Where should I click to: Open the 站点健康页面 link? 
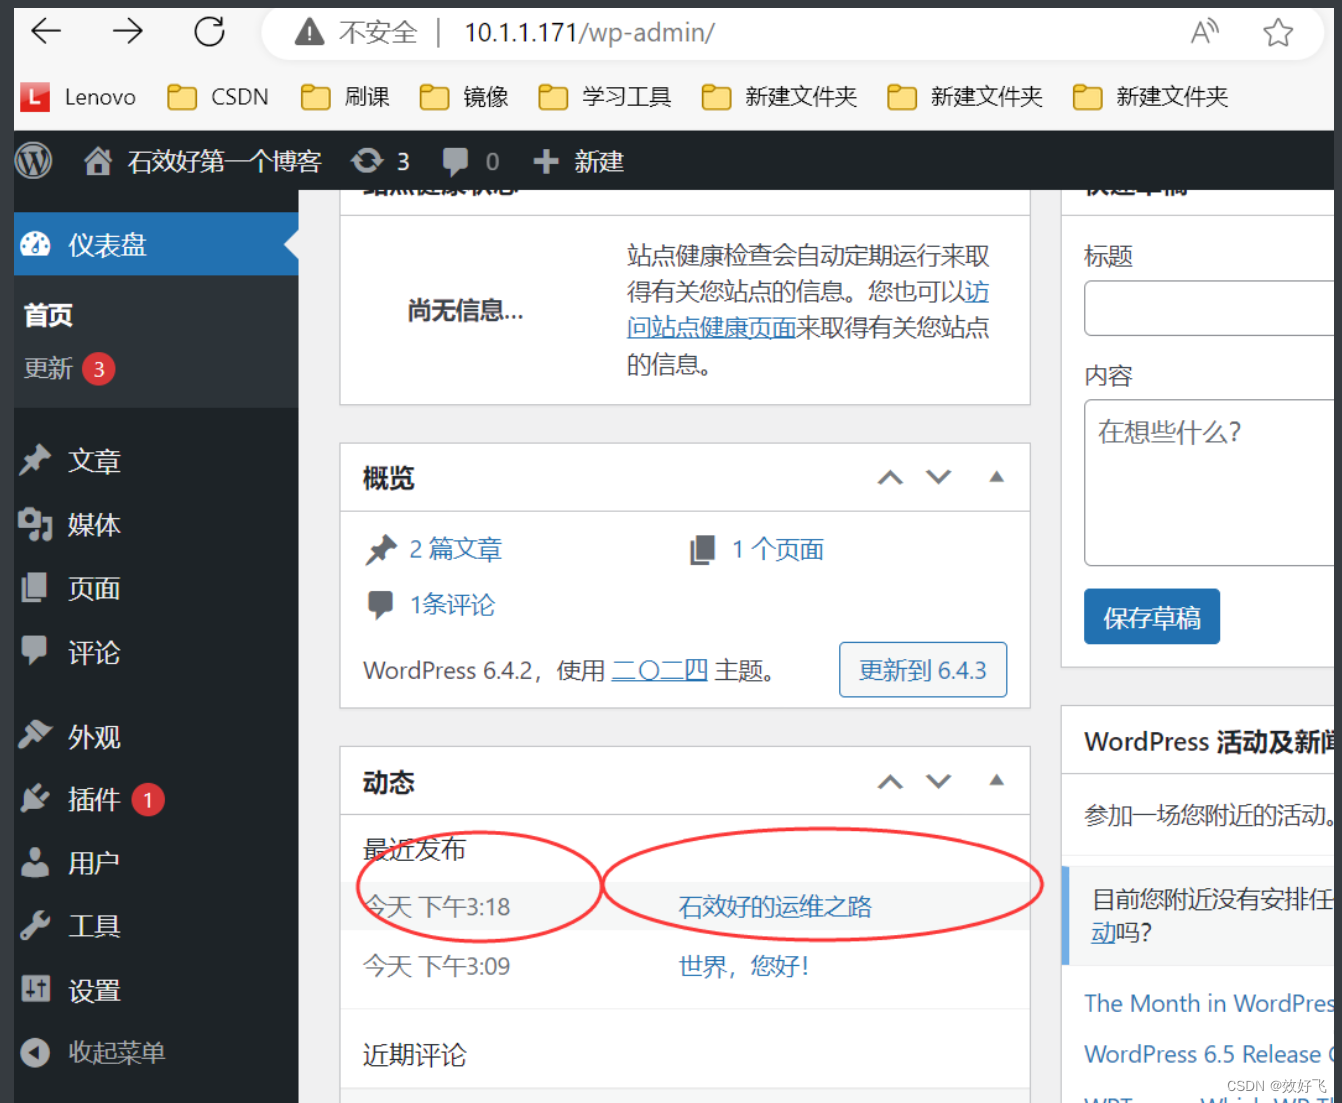(x=710, y=328)
